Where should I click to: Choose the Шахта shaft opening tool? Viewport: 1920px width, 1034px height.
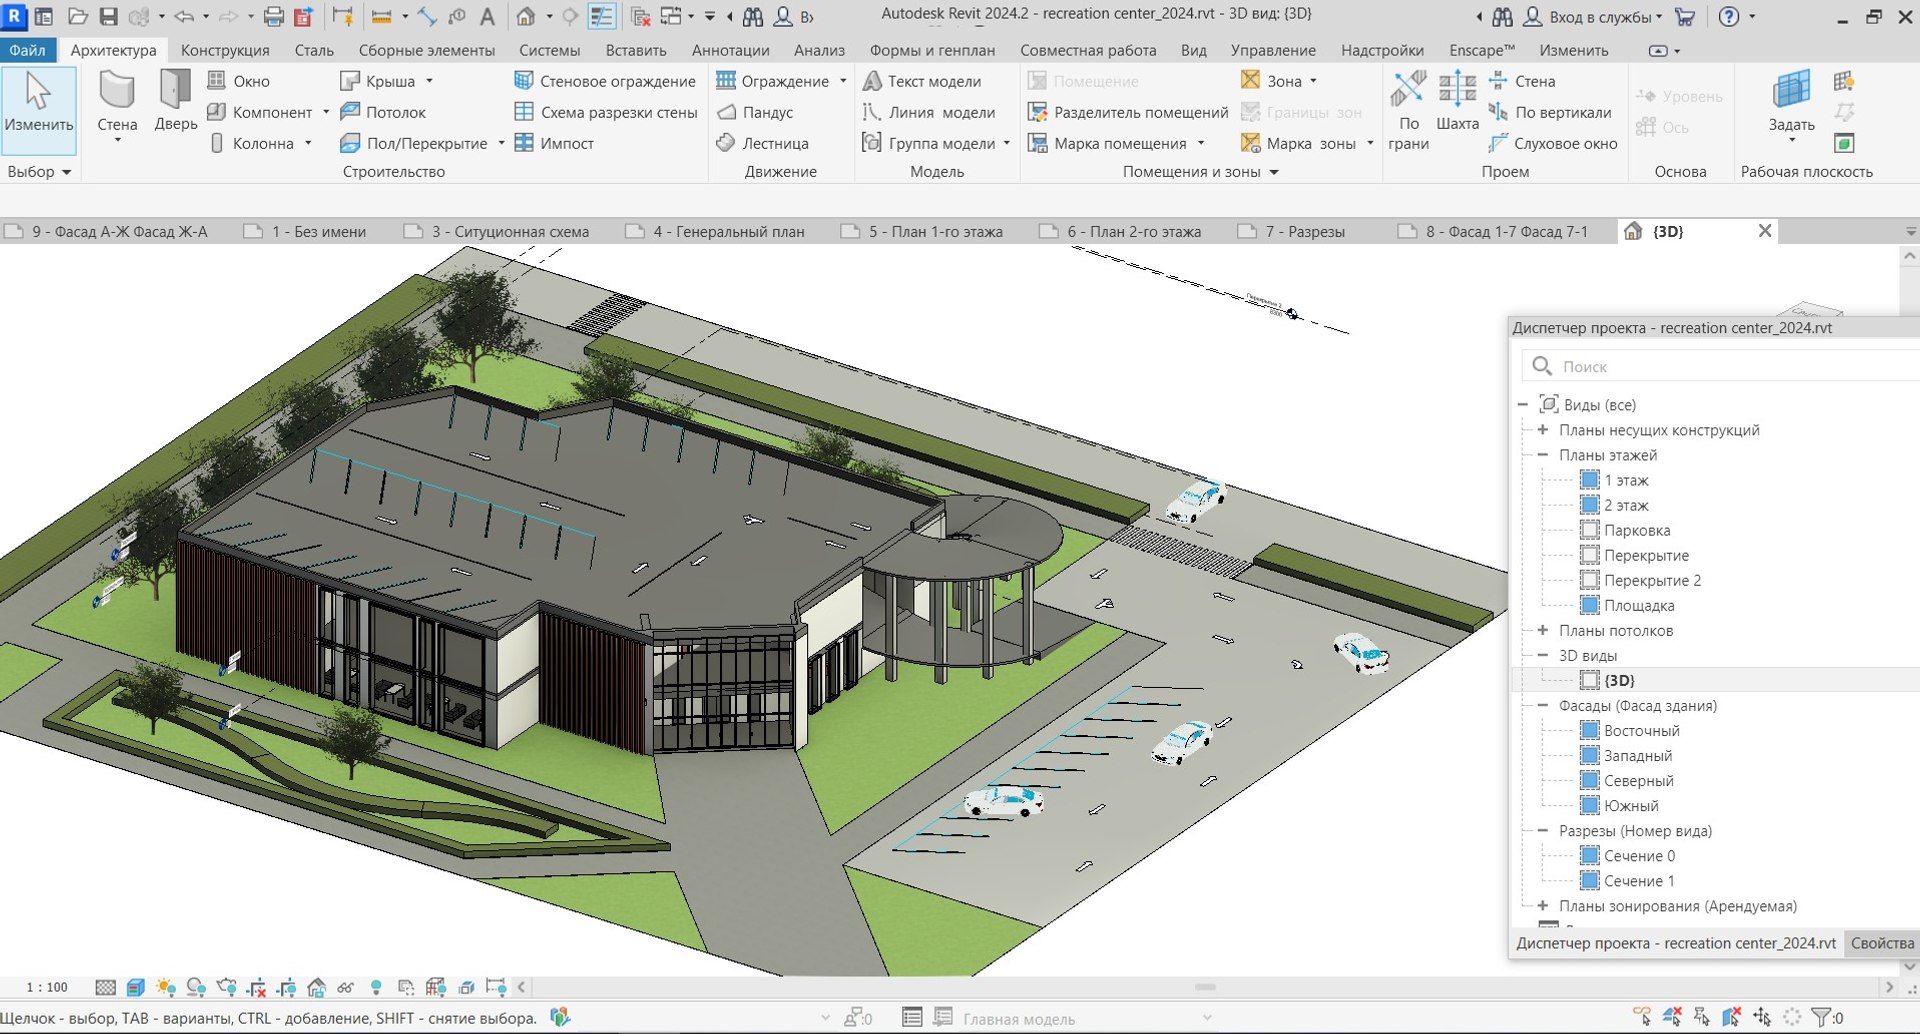pos(1457,103)
